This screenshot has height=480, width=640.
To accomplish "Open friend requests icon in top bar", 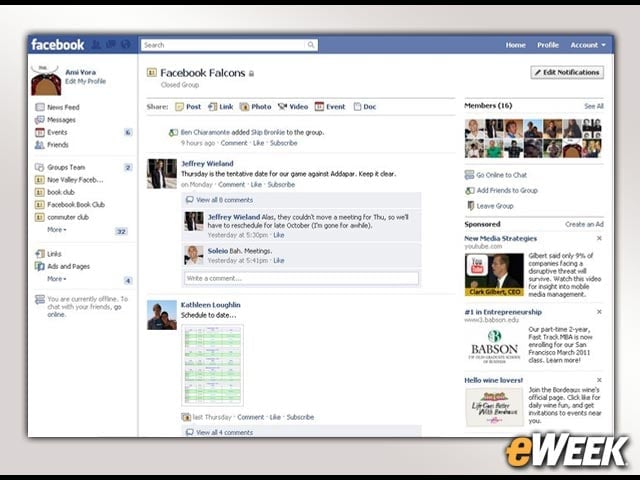I will pyautogui.click(x=96, y=44).
